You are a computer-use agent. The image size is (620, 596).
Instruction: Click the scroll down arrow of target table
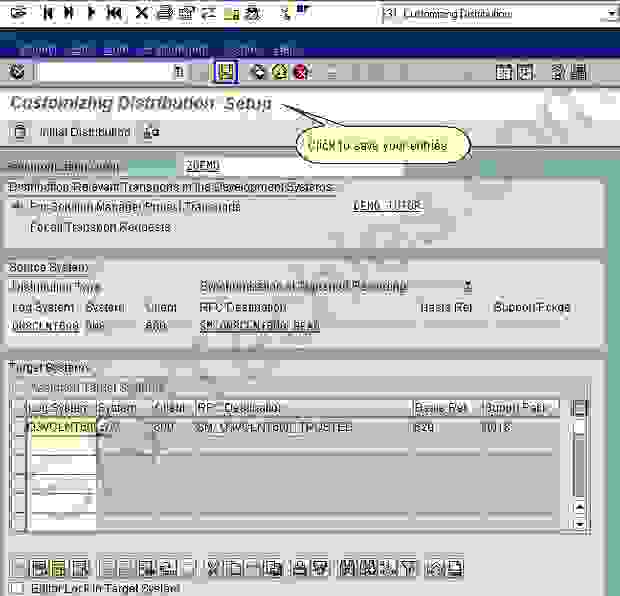tap(580, 524)
